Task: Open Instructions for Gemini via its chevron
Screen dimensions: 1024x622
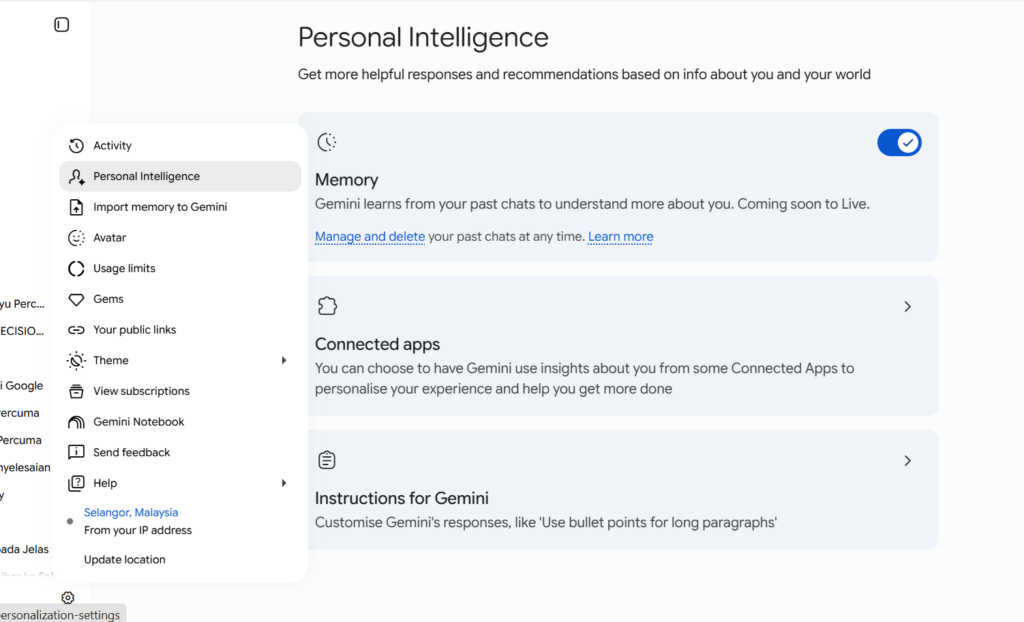Action: [908, 461]
